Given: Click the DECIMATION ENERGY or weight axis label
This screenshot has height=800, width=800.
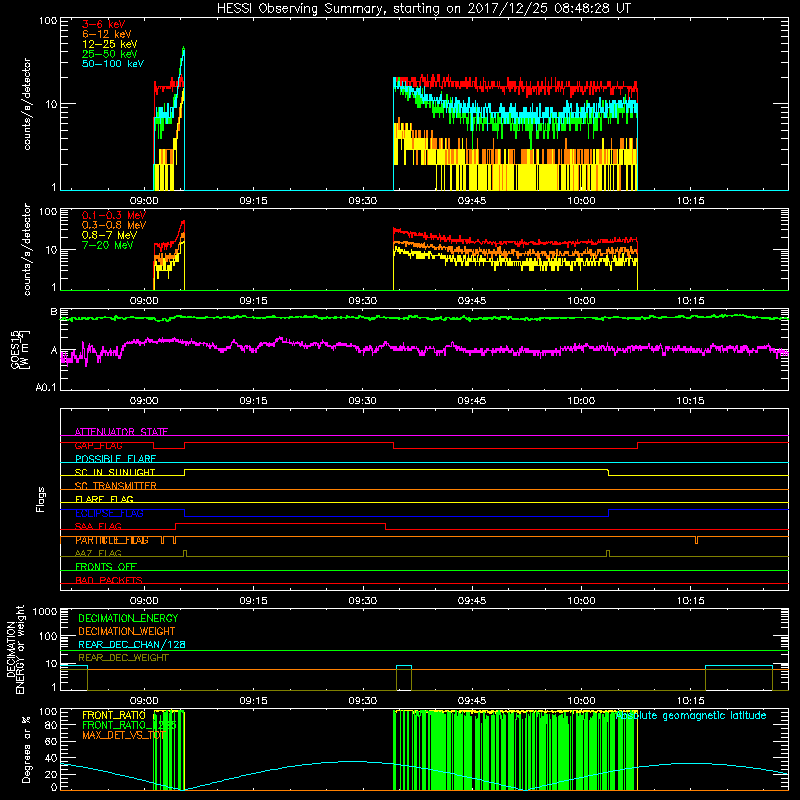Looking at the screenshot, I should (14, 649).
